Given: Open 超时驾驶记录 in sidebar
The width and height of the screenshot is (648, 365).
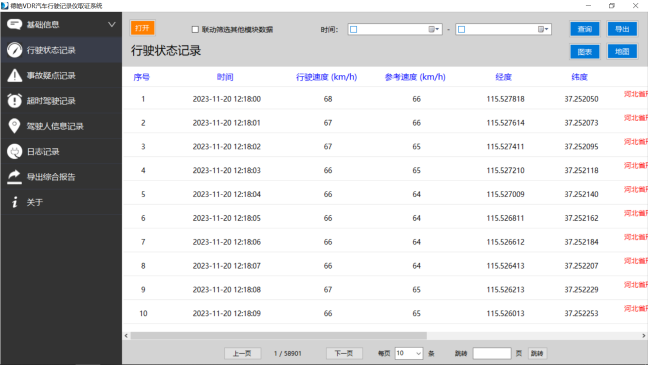Looking at the screenshot, I should point(61,100).
